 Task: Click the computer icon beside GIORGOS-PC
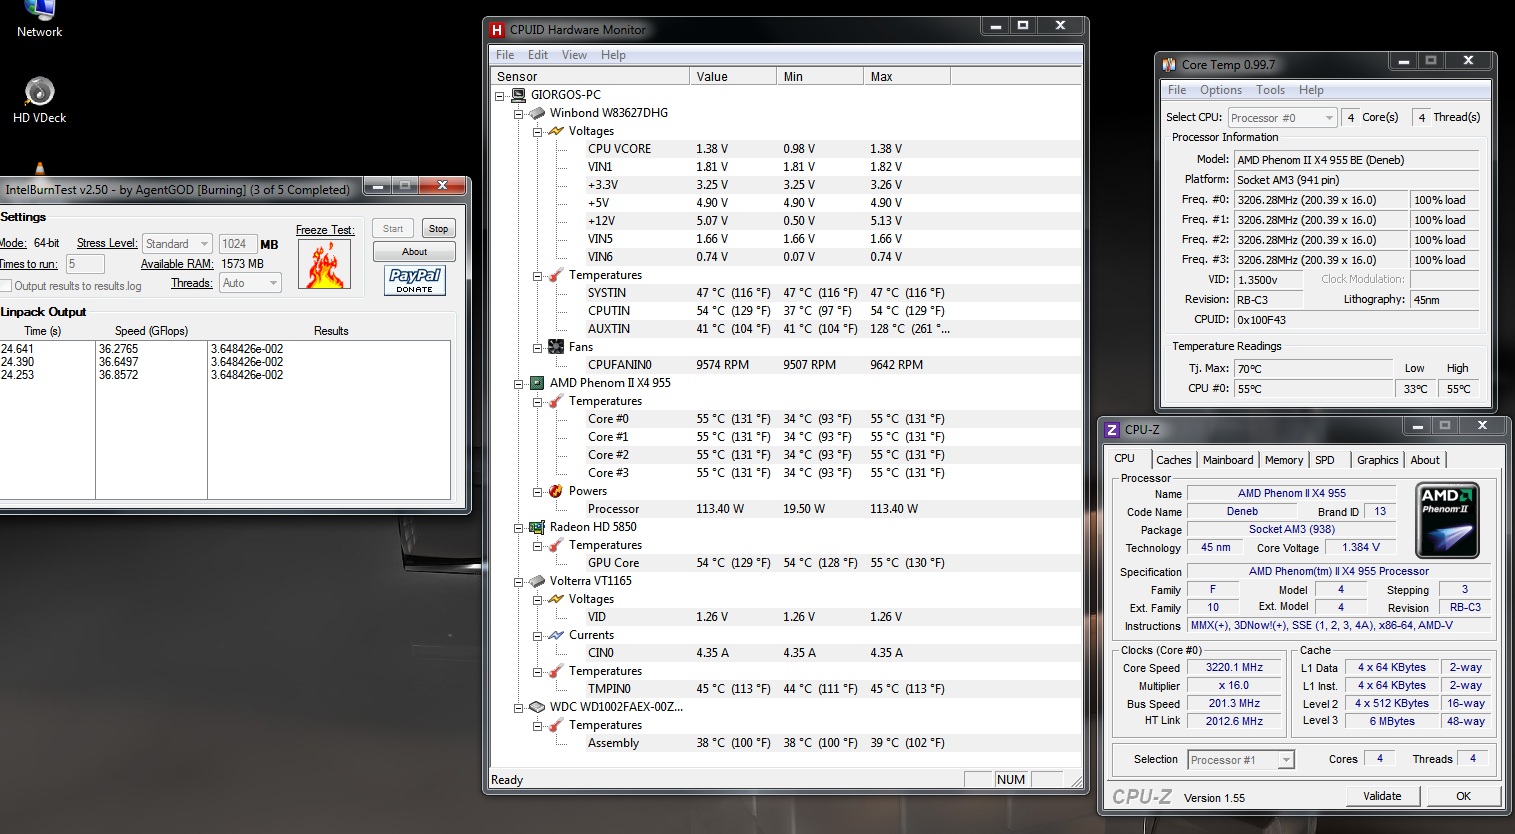tap(518, 95)
